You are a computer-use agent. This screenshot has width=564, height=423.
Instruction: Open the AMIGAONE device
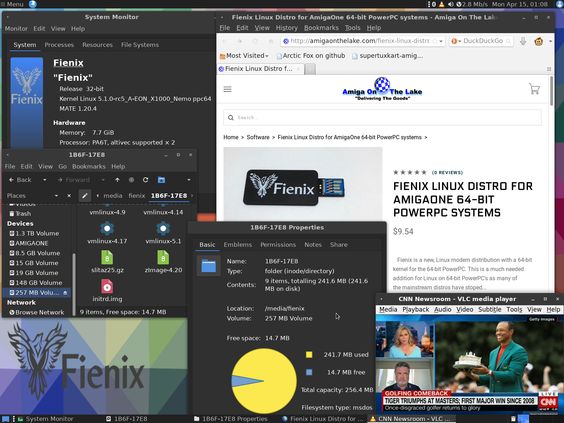click(x=29, y=243)
